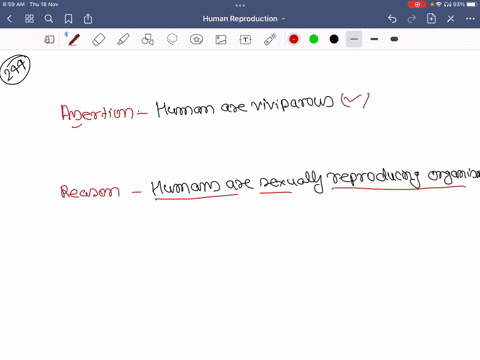Close editing mode with the X
The image size is (480, 360).
pos(451,19)
